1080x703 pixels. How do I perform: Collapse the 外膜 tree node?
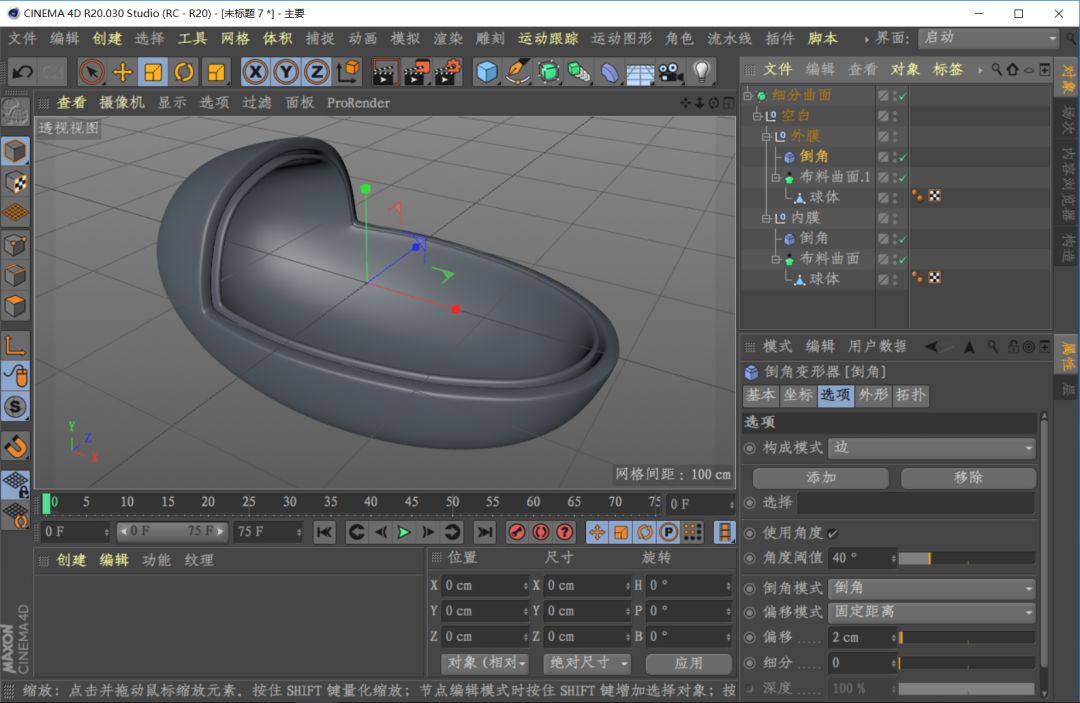pyautogui.click(x=768, y=136)
